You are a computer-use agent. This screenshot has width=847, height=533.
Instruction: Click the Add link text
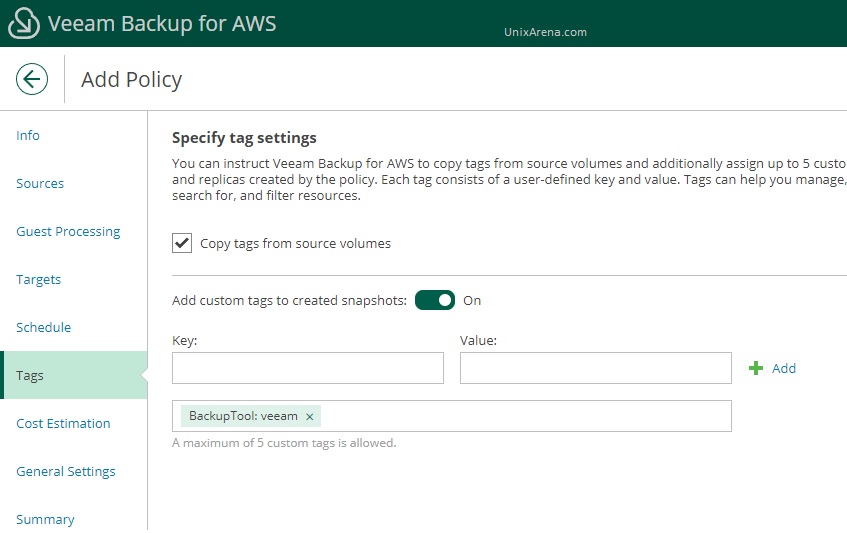[x=784, y=368]
